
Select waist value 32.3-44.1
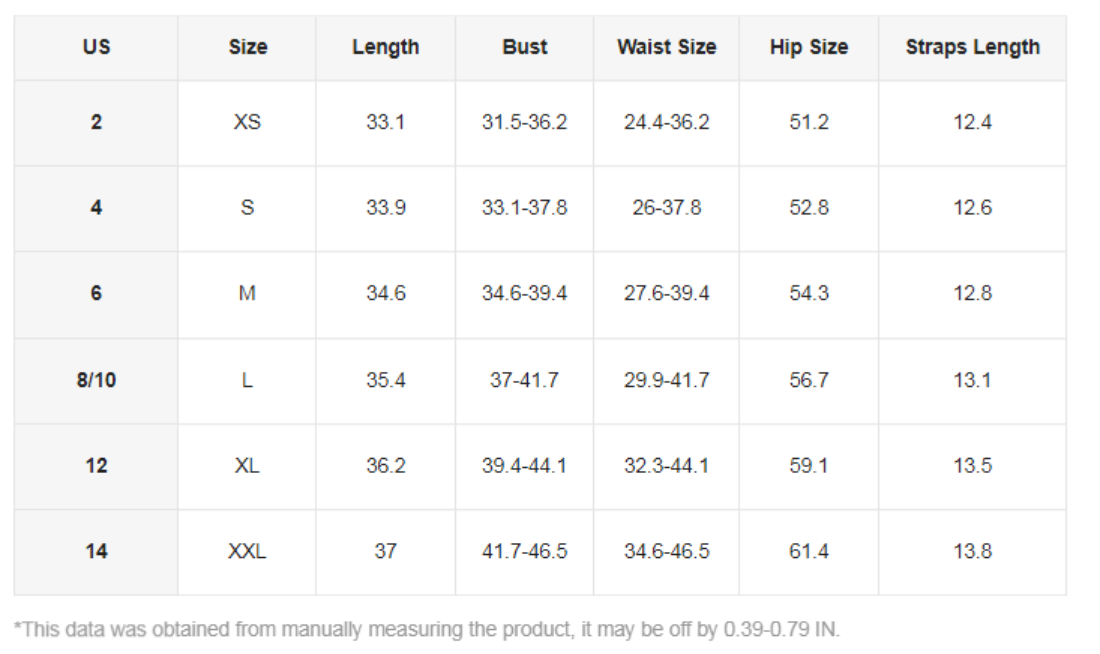point(666,466)
